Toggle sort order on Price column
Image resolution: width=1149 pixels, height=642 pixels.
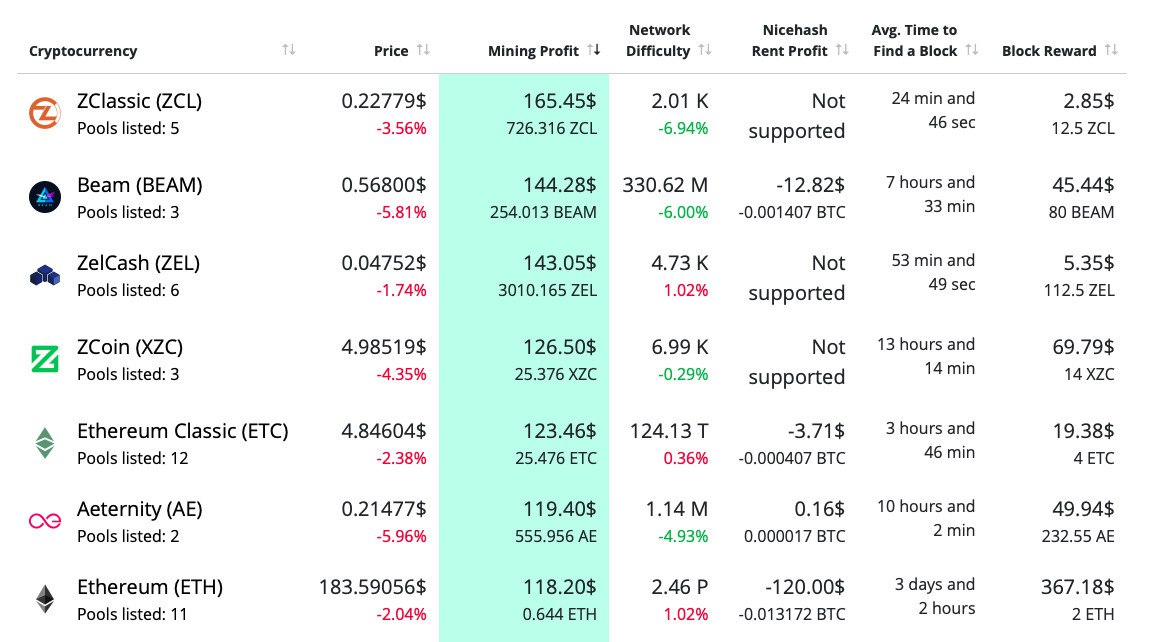pos(423,50)
